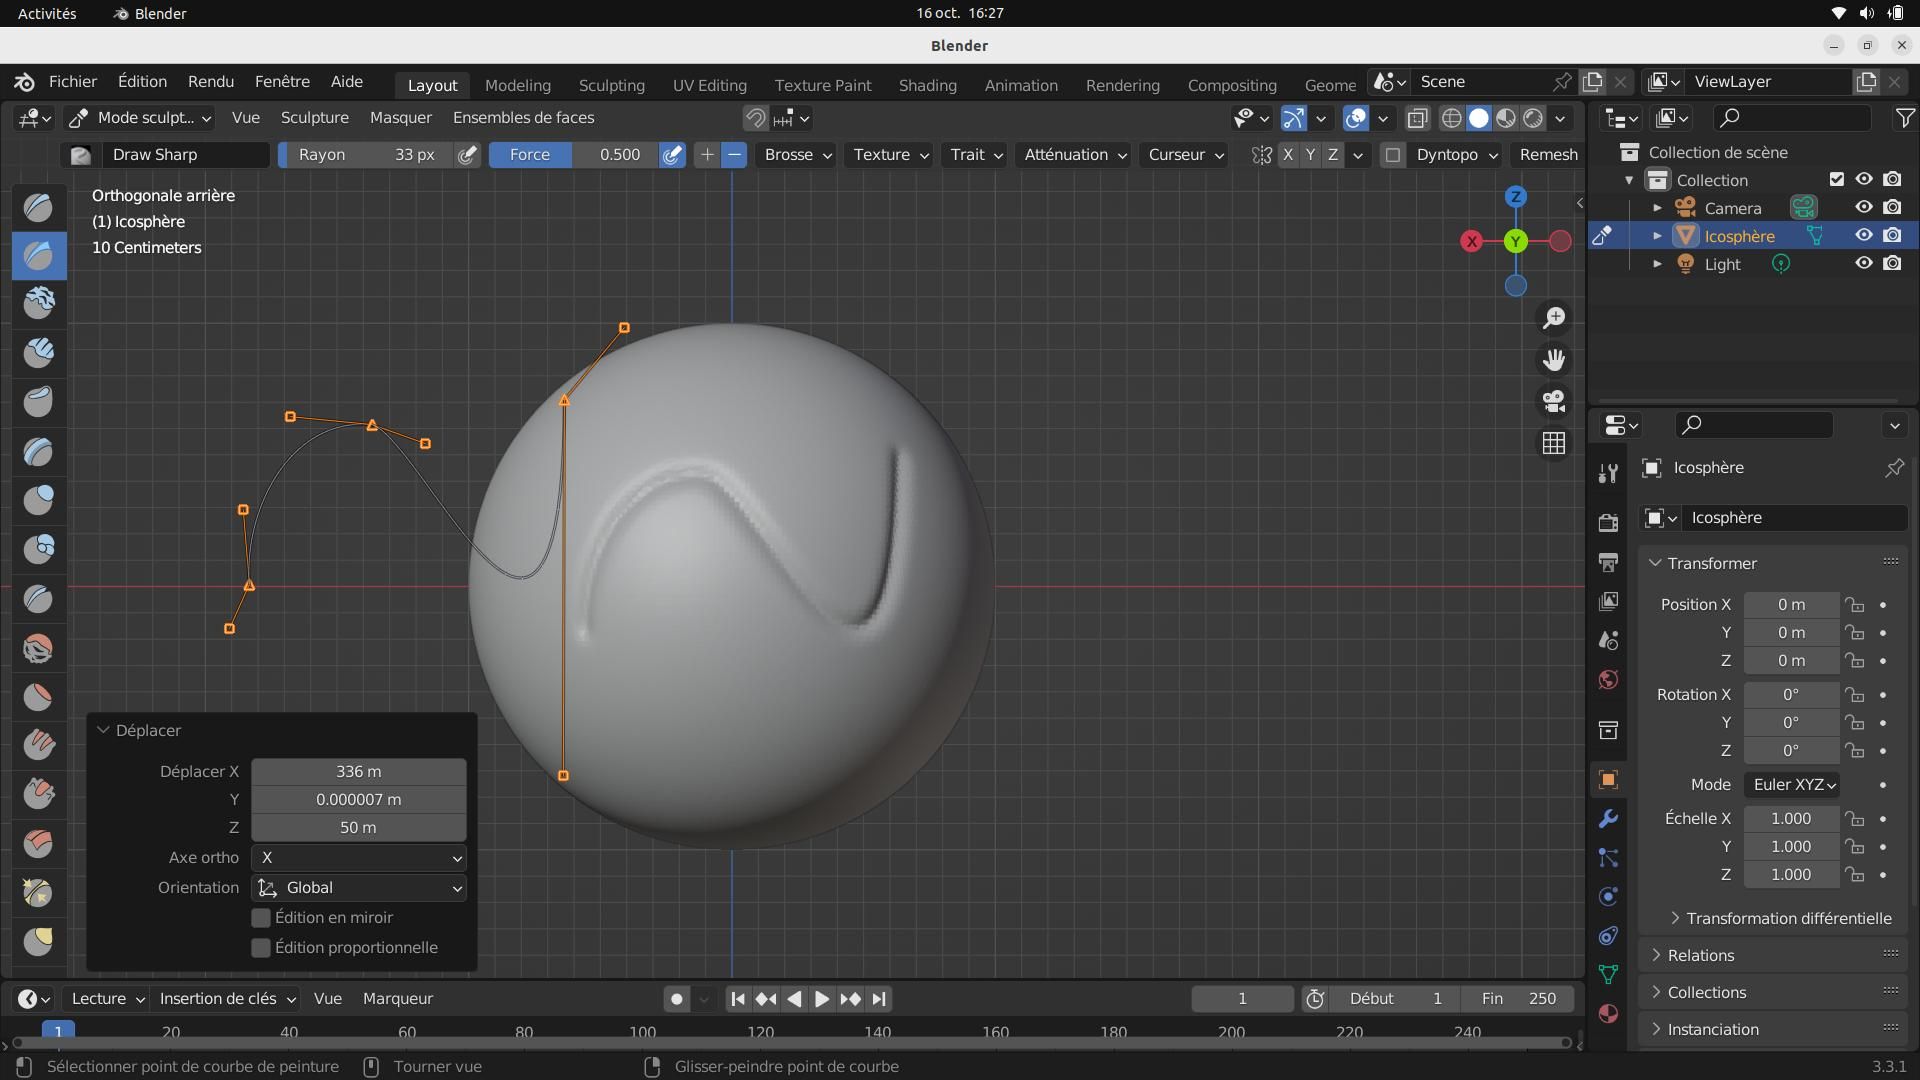
Task: Toggle X-ray display icon
Action: coord(1417,118)
